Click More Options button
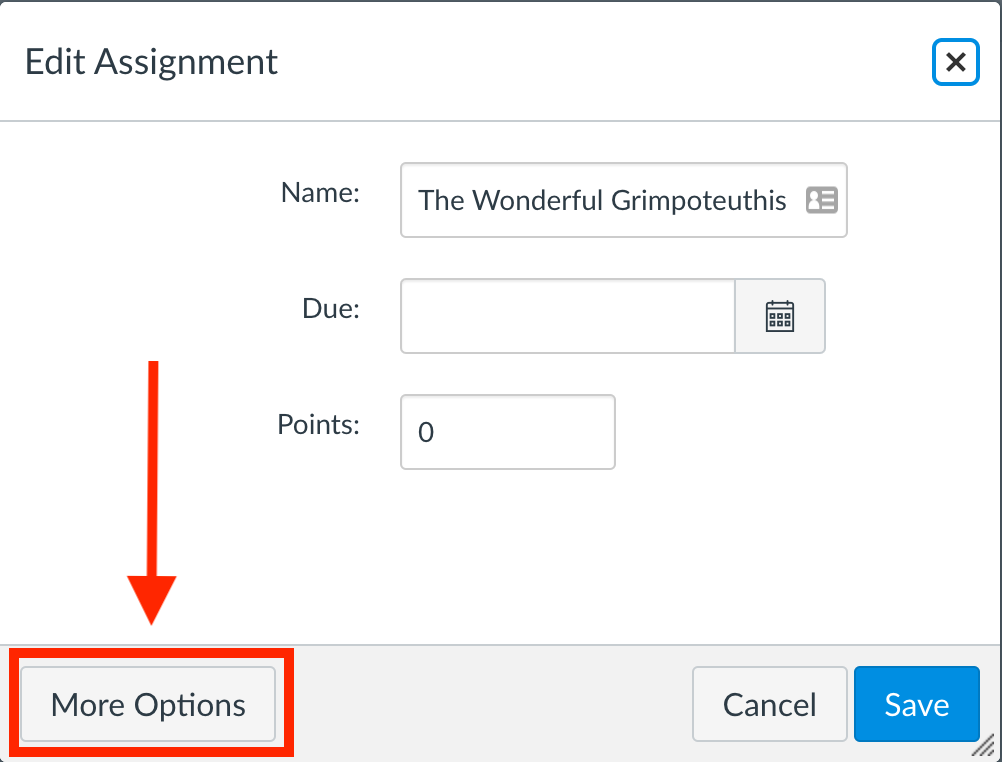Image resolution: width=1002 pixels, height=762 pixels. coord(148,704)
